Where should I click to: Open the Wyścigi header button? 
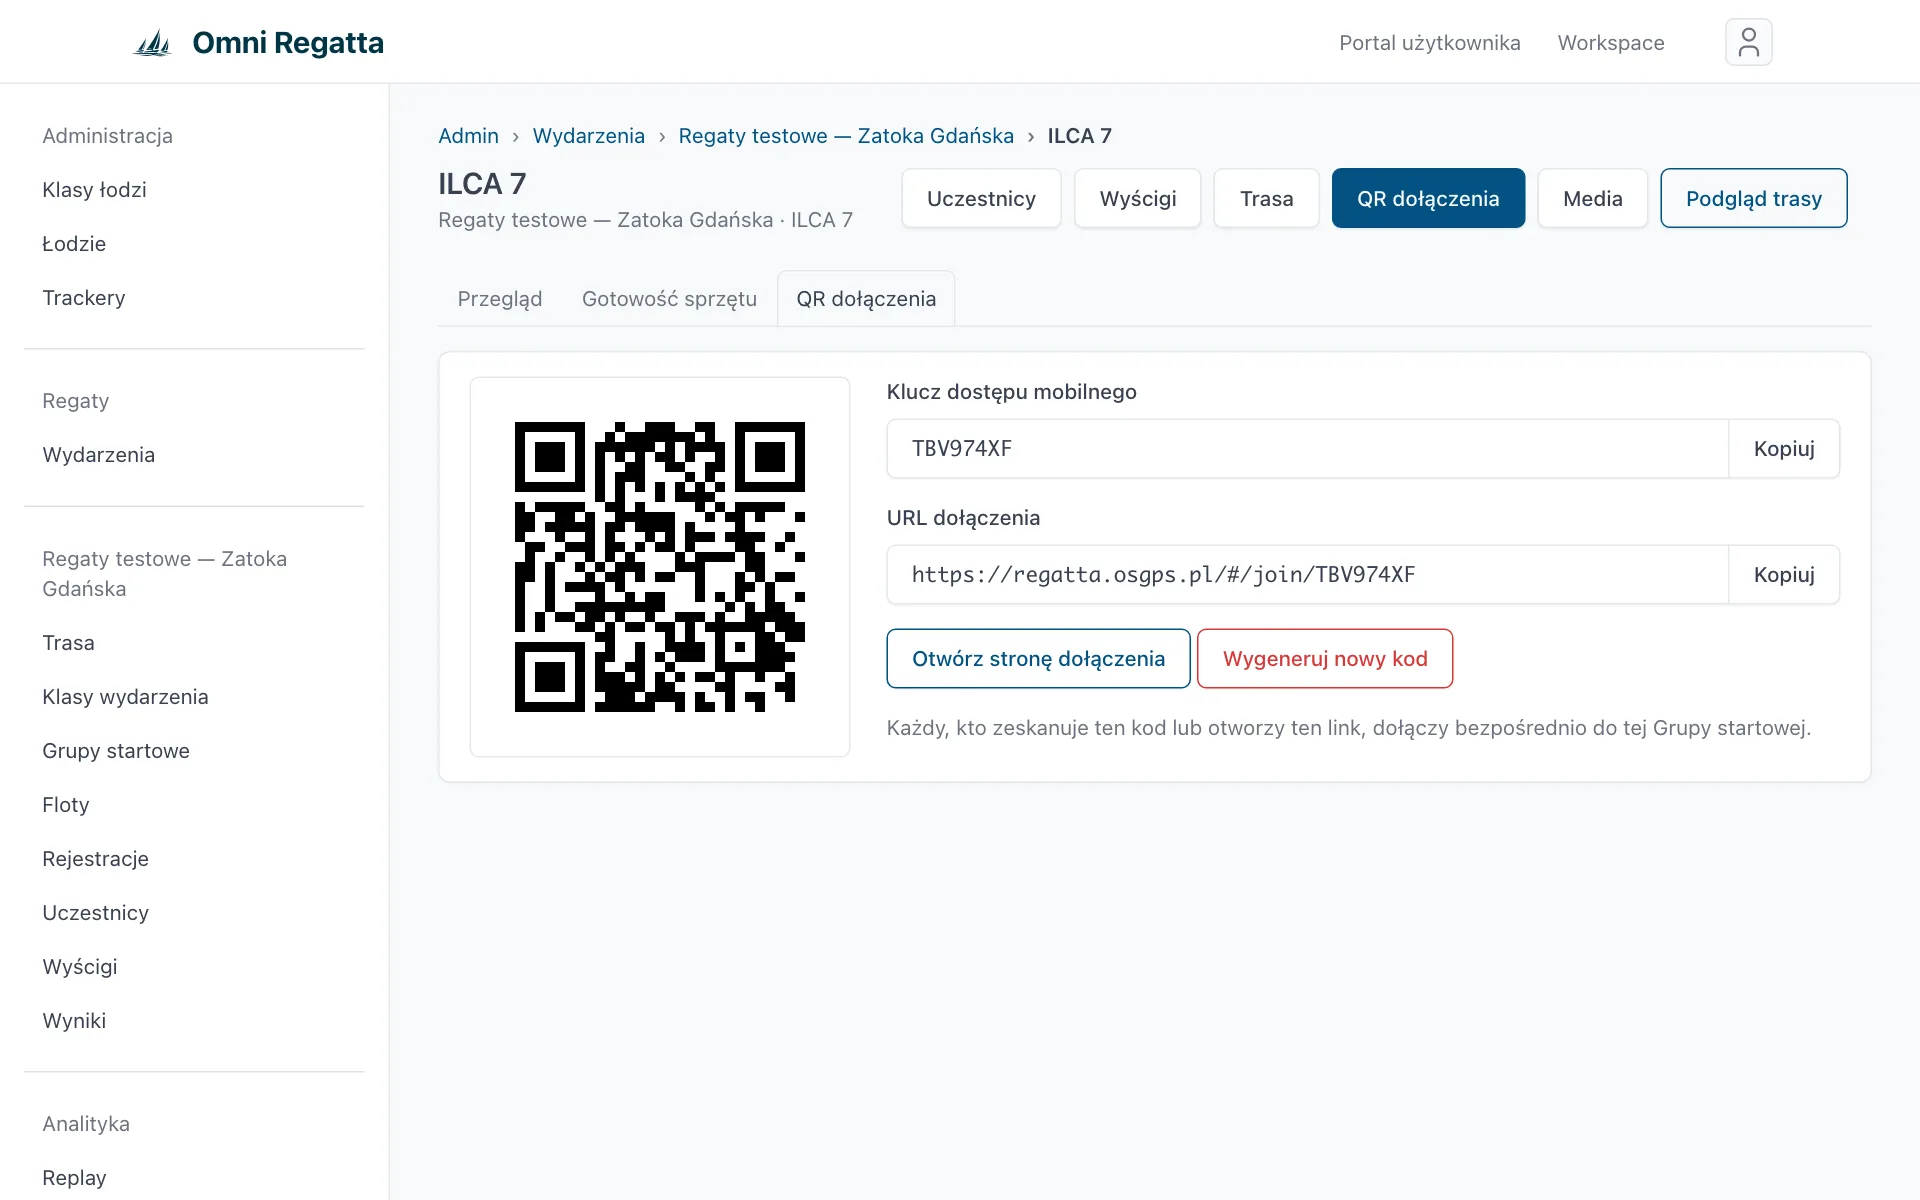pyautogui.click(x=1138, y=198)
